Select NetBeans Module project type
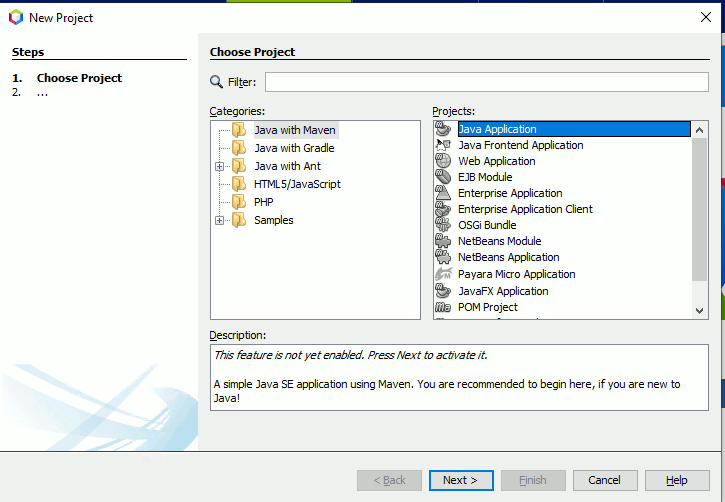This screenshot has width=725, height=502. (499, 241)
